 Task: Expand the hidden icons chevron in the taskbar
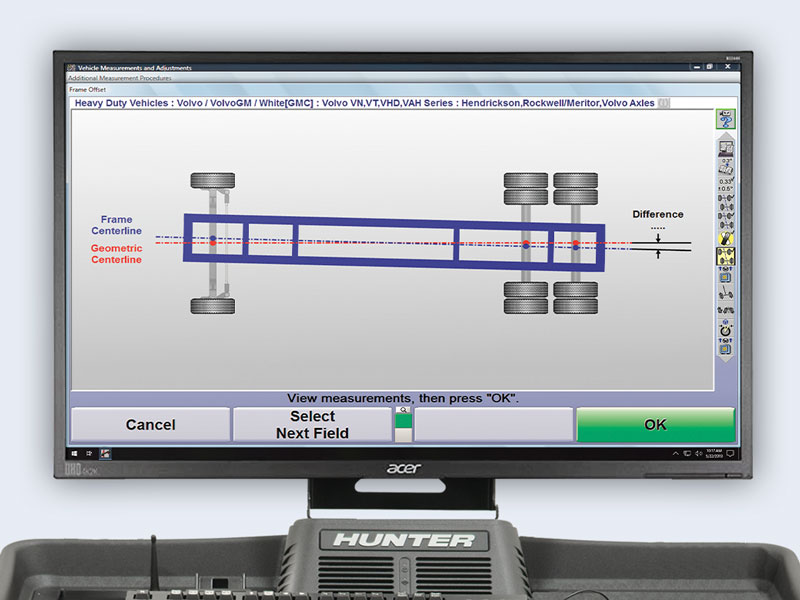point(676,453)
